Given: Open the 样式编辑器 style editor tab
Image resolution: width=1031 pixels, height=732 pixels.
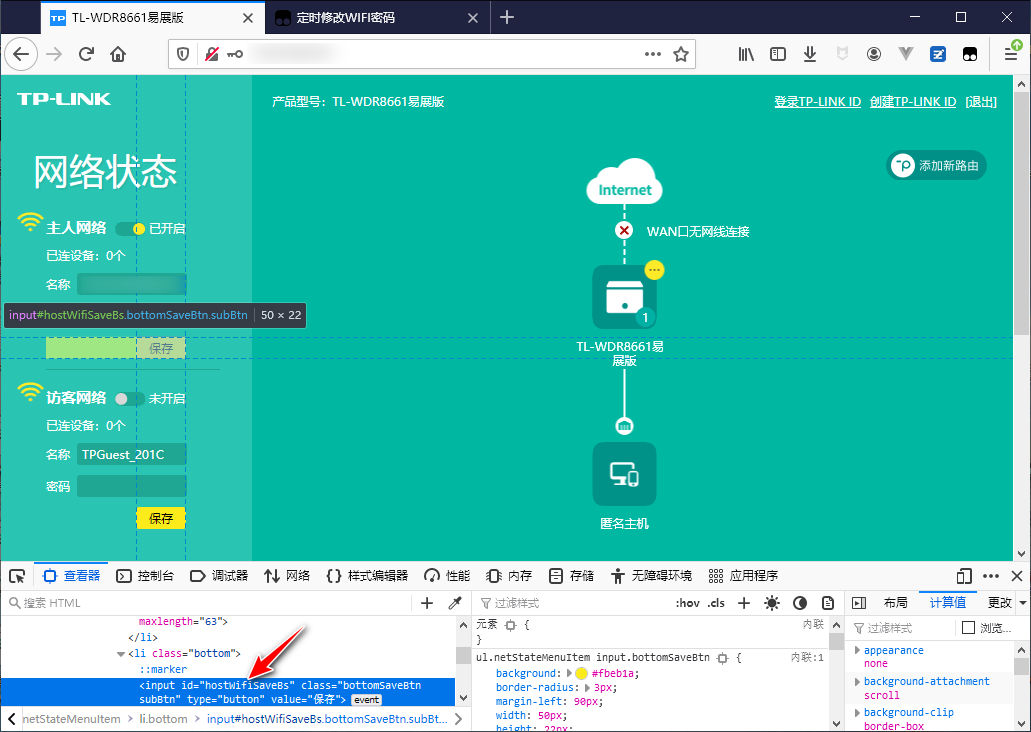Looking at the screenshot, I should click(x=367, y=576).
